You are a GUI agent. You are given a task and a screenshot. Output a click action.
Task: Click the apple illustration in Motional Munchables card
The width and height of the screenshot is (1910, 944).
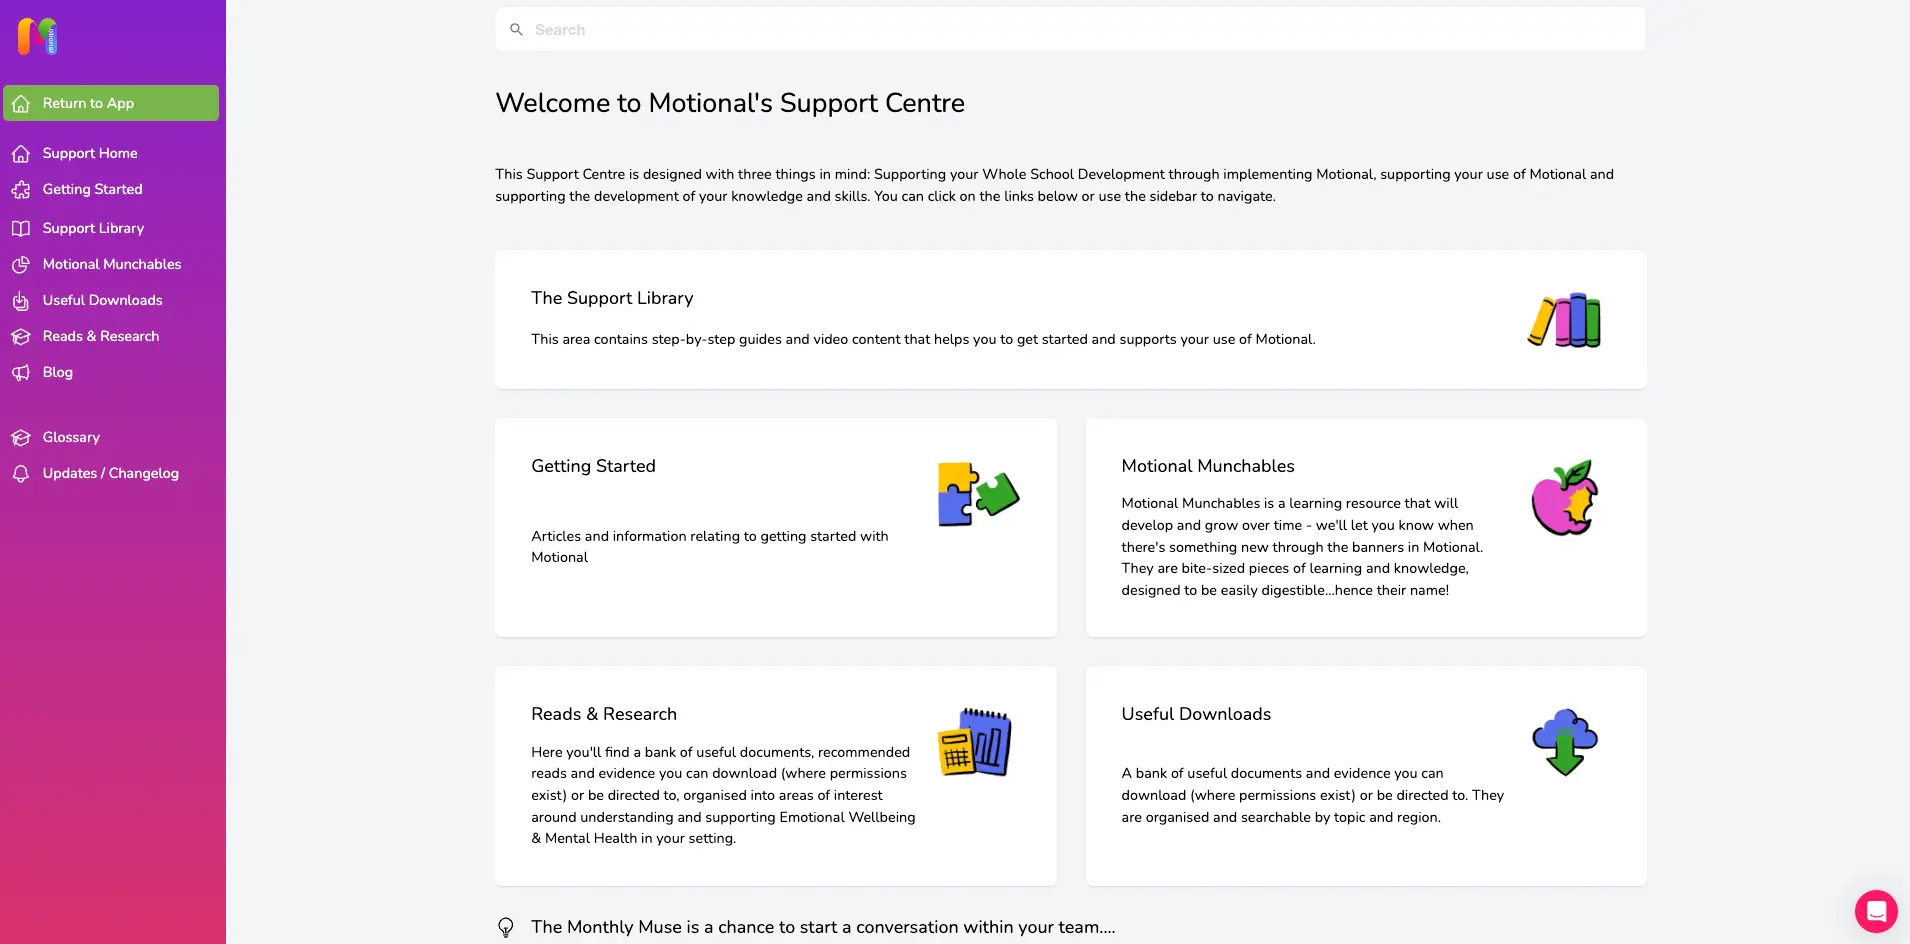tap(1565, 498)
